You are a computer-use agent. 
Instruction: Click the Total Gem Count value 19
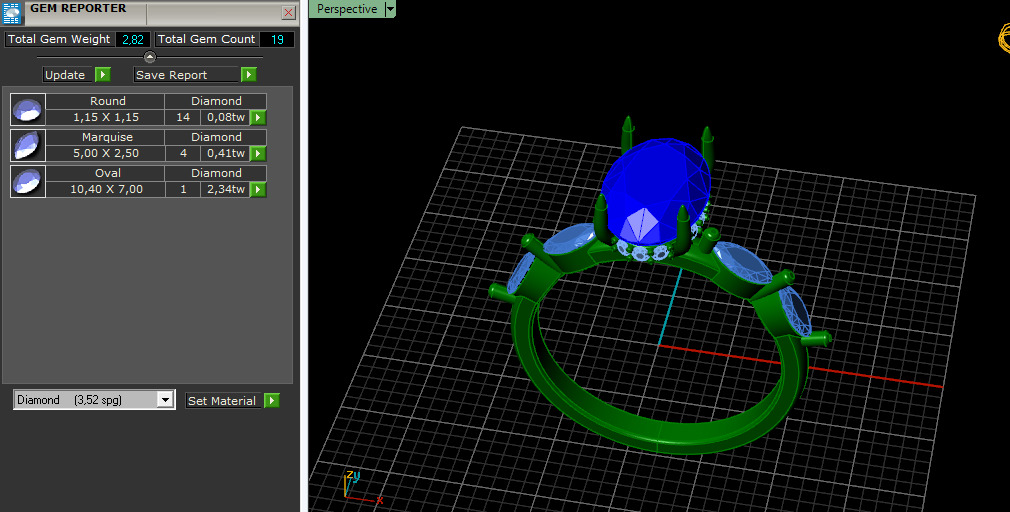click(277, 39)
